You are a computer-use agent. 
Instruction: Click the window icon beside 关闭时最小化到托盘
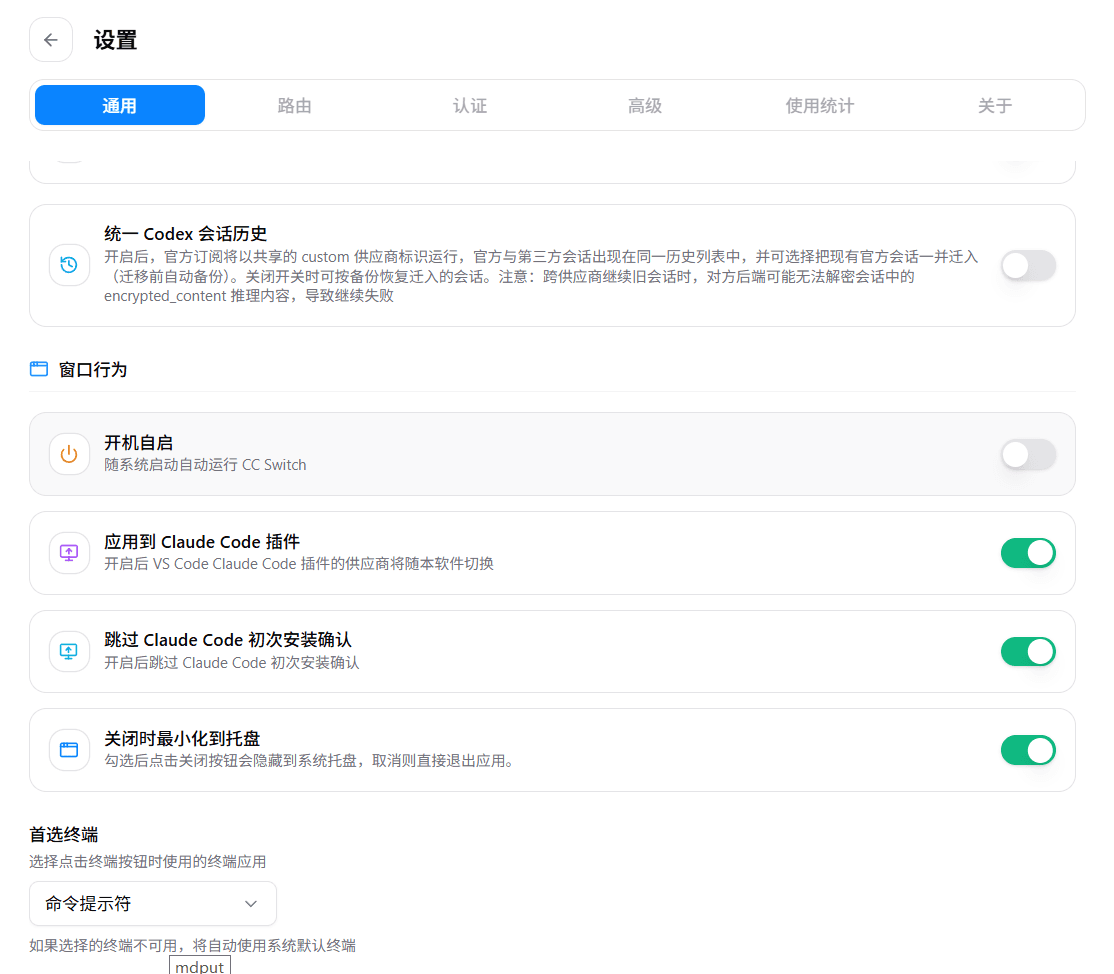tap(69, 750)
